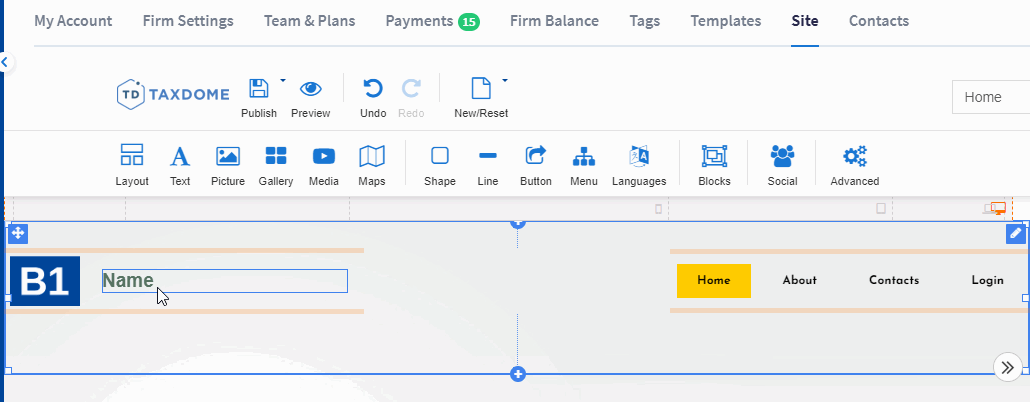The image size is (1030, 402).
Task: Click the Name text field
Action: click(225, 281)
